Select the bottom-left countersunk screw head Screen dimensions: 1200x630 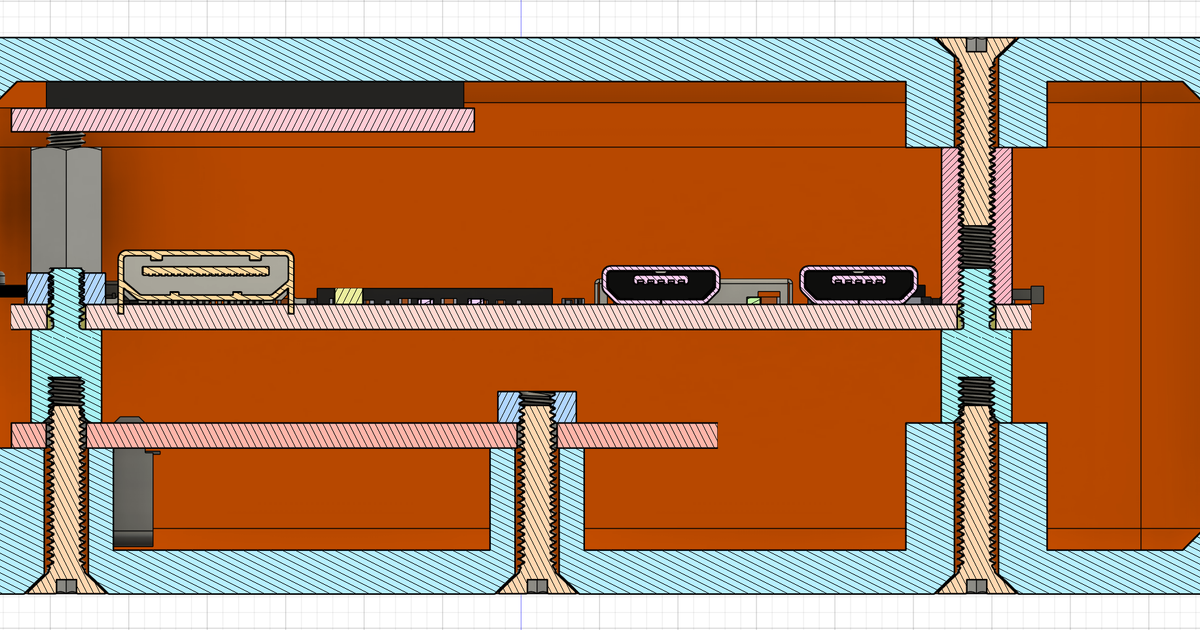click(66, 582)
